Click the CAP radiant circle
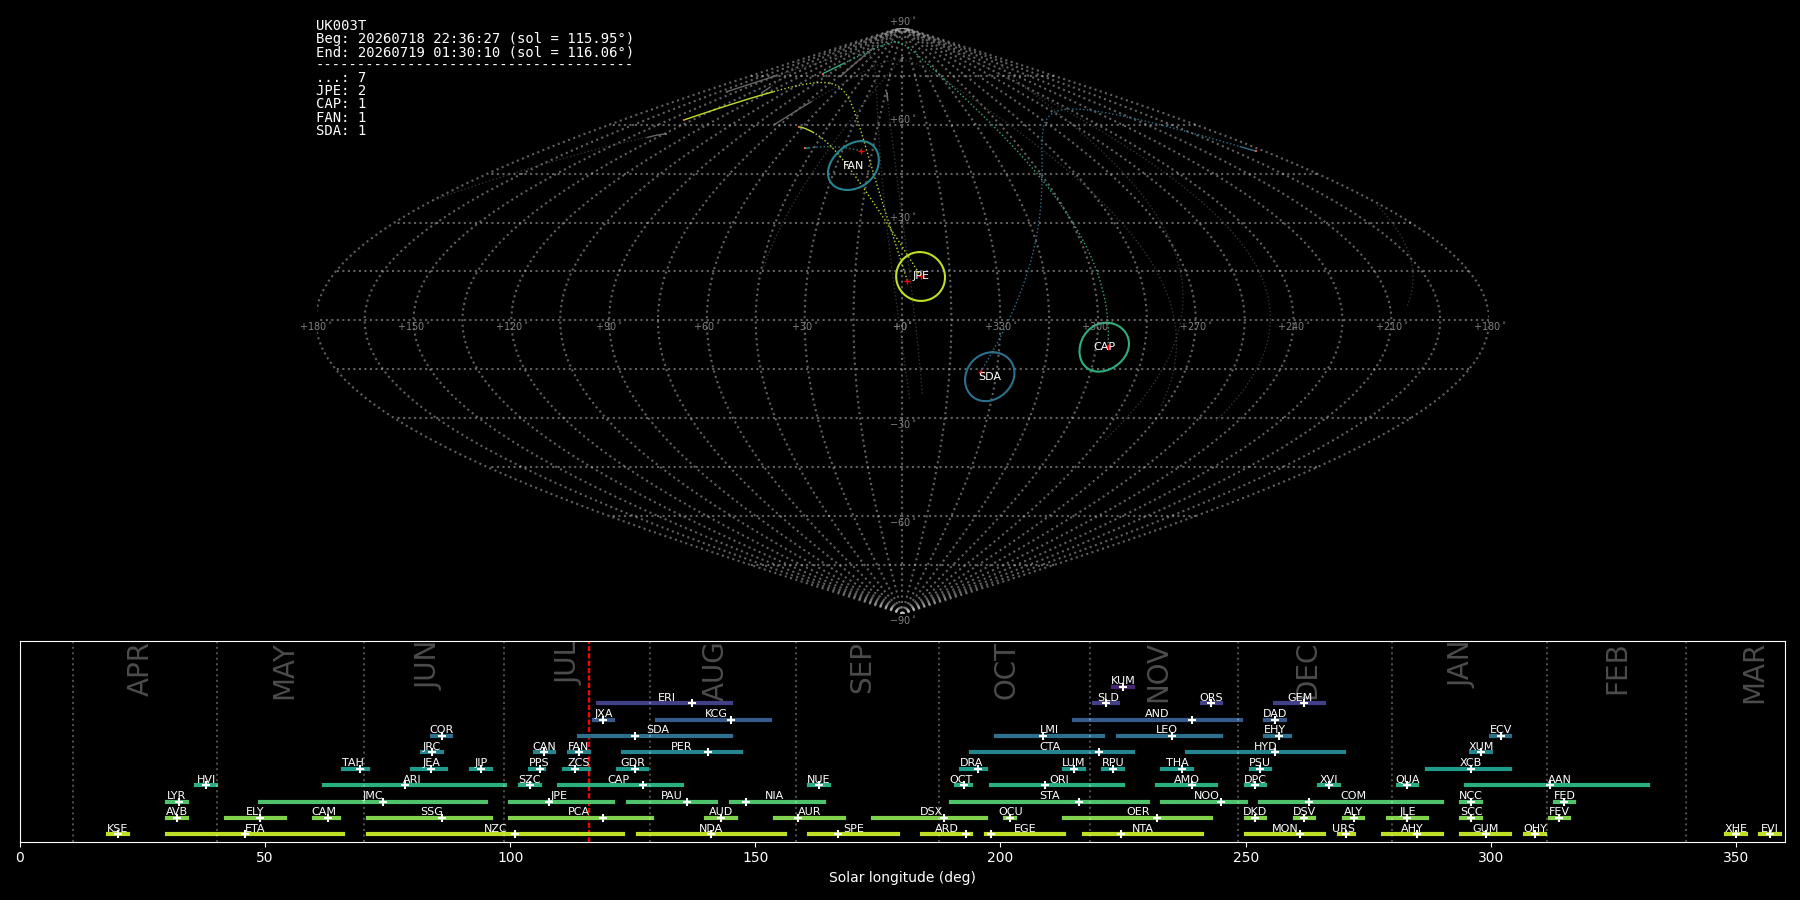The height and width of the screenshot is (900, 1800). click(x=1104, y=347)
